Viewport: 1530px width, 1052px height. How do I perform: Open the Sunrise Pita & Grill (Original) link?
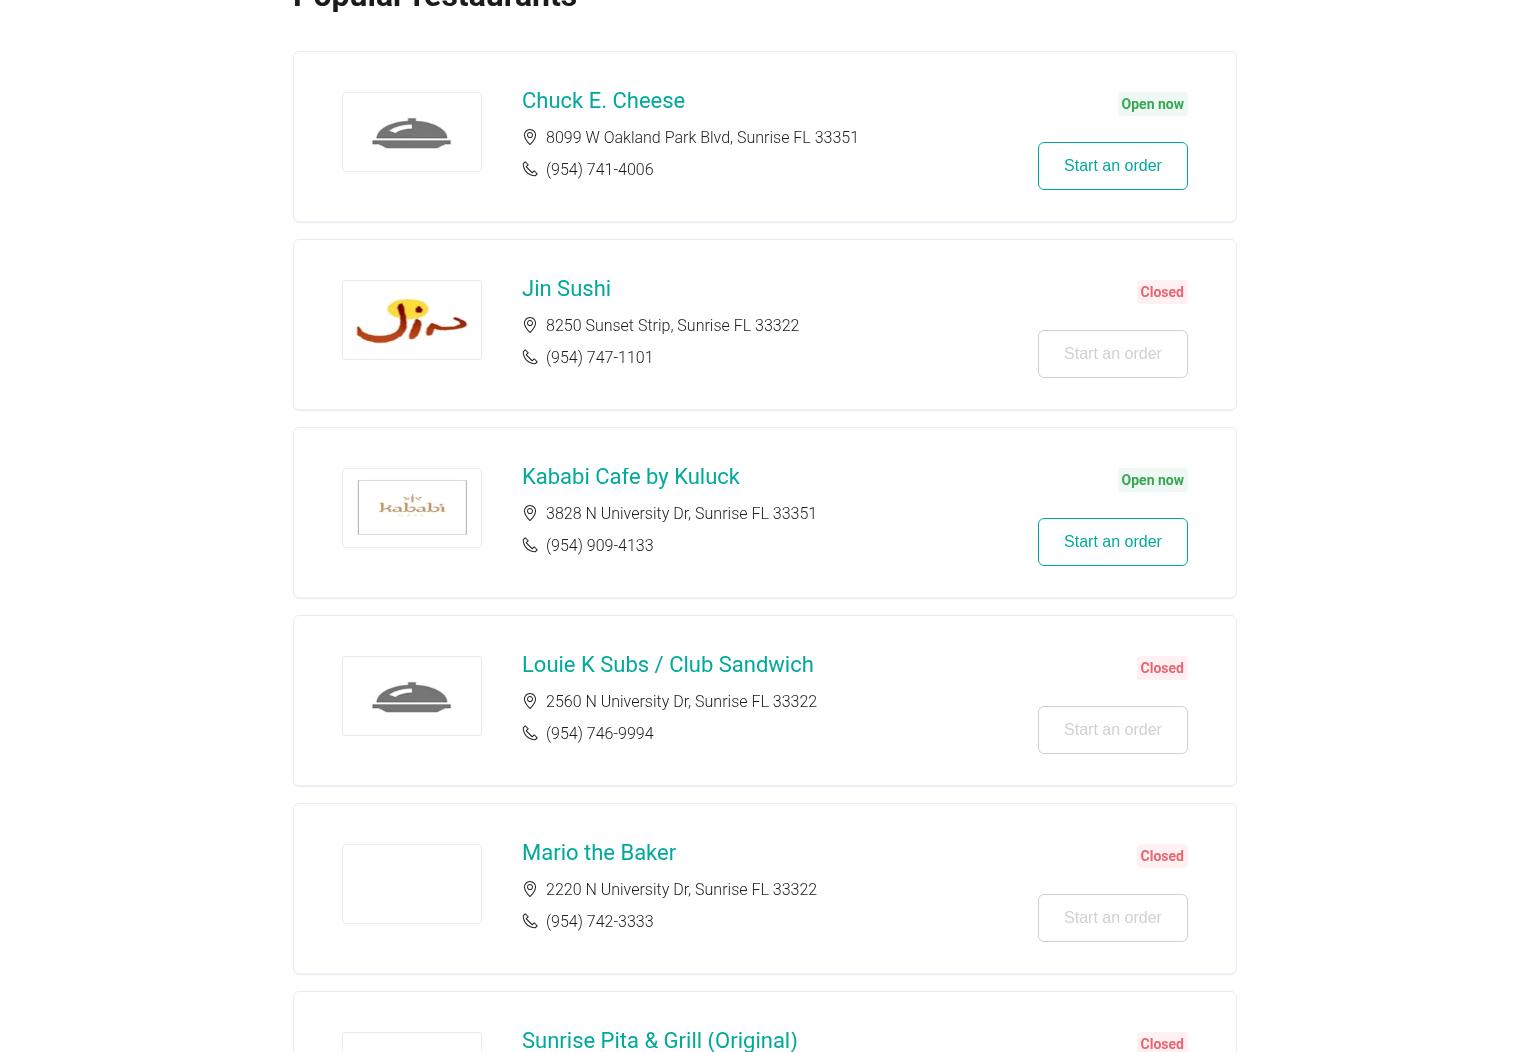pos(659,1040)
